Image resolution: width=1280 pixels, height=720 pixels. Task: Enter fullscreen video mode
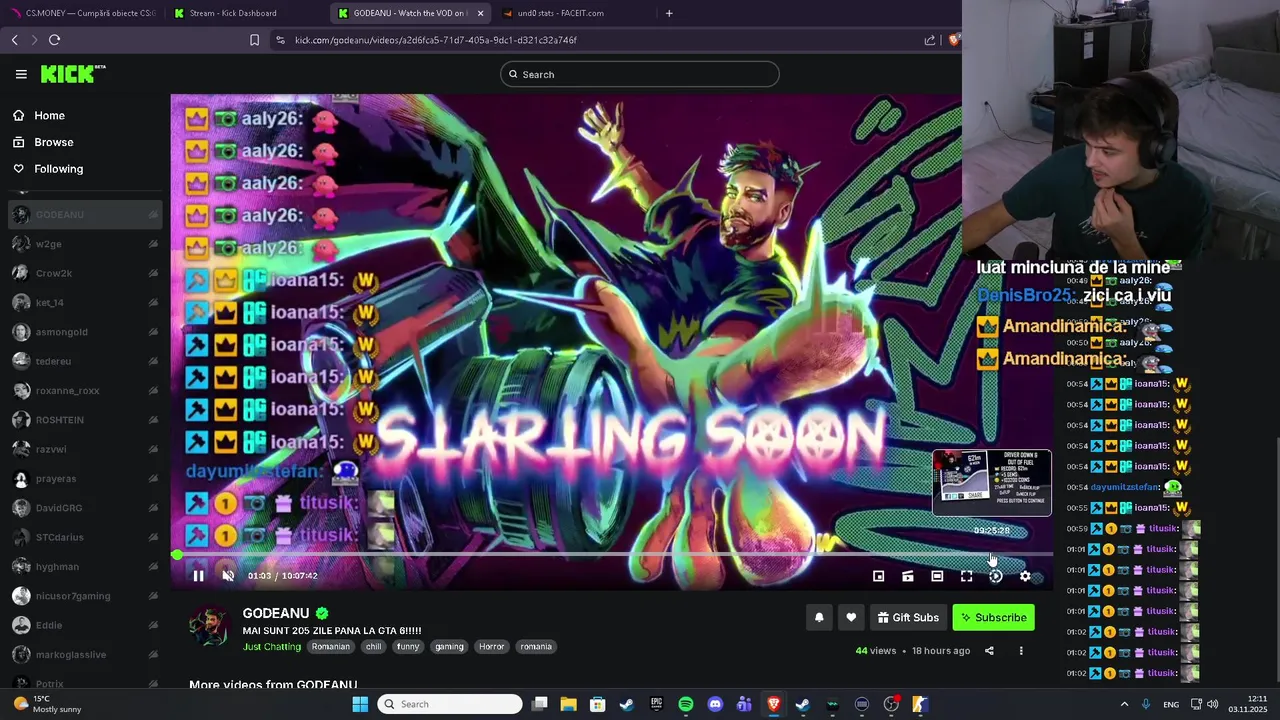966,576
